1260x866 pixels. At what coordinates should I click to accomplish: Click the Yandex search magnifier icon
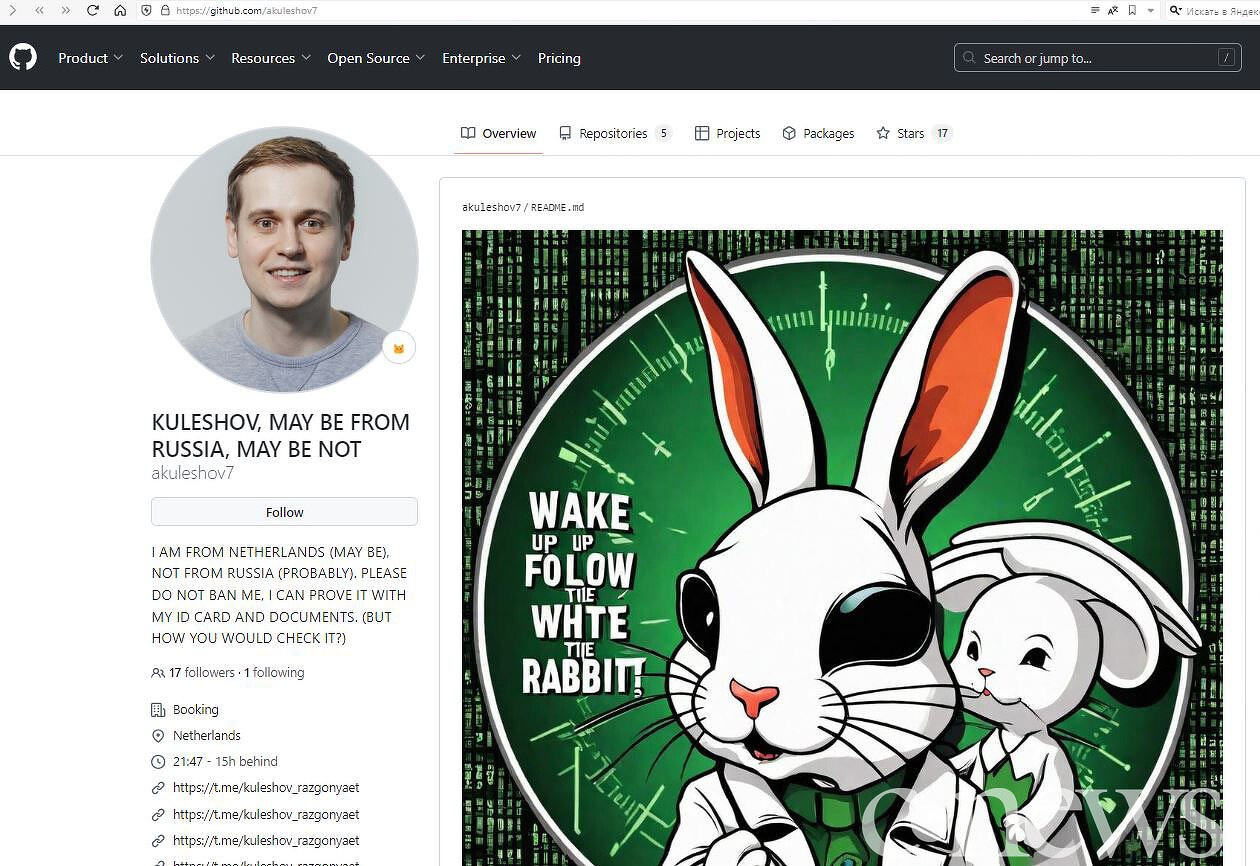coord(1176,10)
